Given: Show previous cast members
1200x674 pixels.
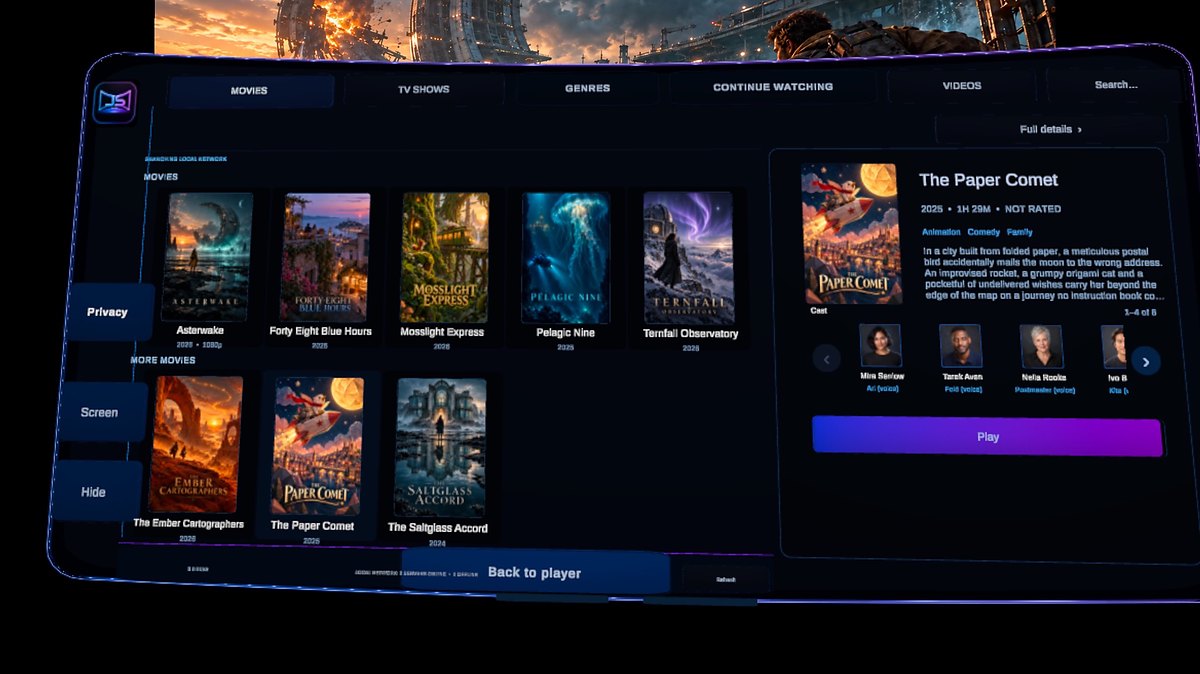Looking at the screenshot, I should coord(826,358).
